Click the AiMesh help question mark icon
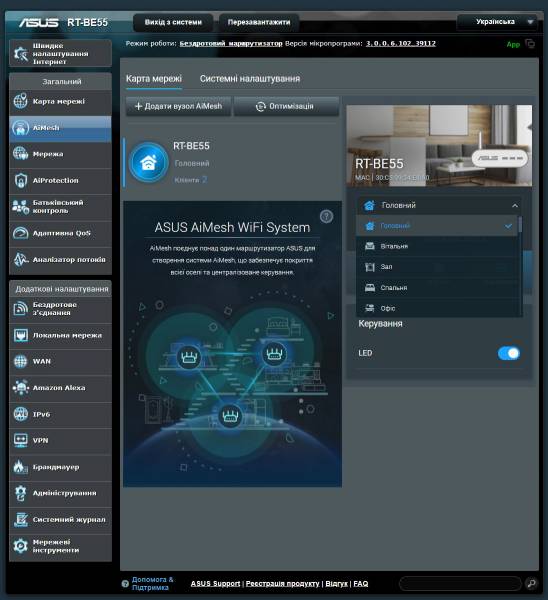Viewport: 548px width, 600px height. pyautogui.click(x=326, y=217)
